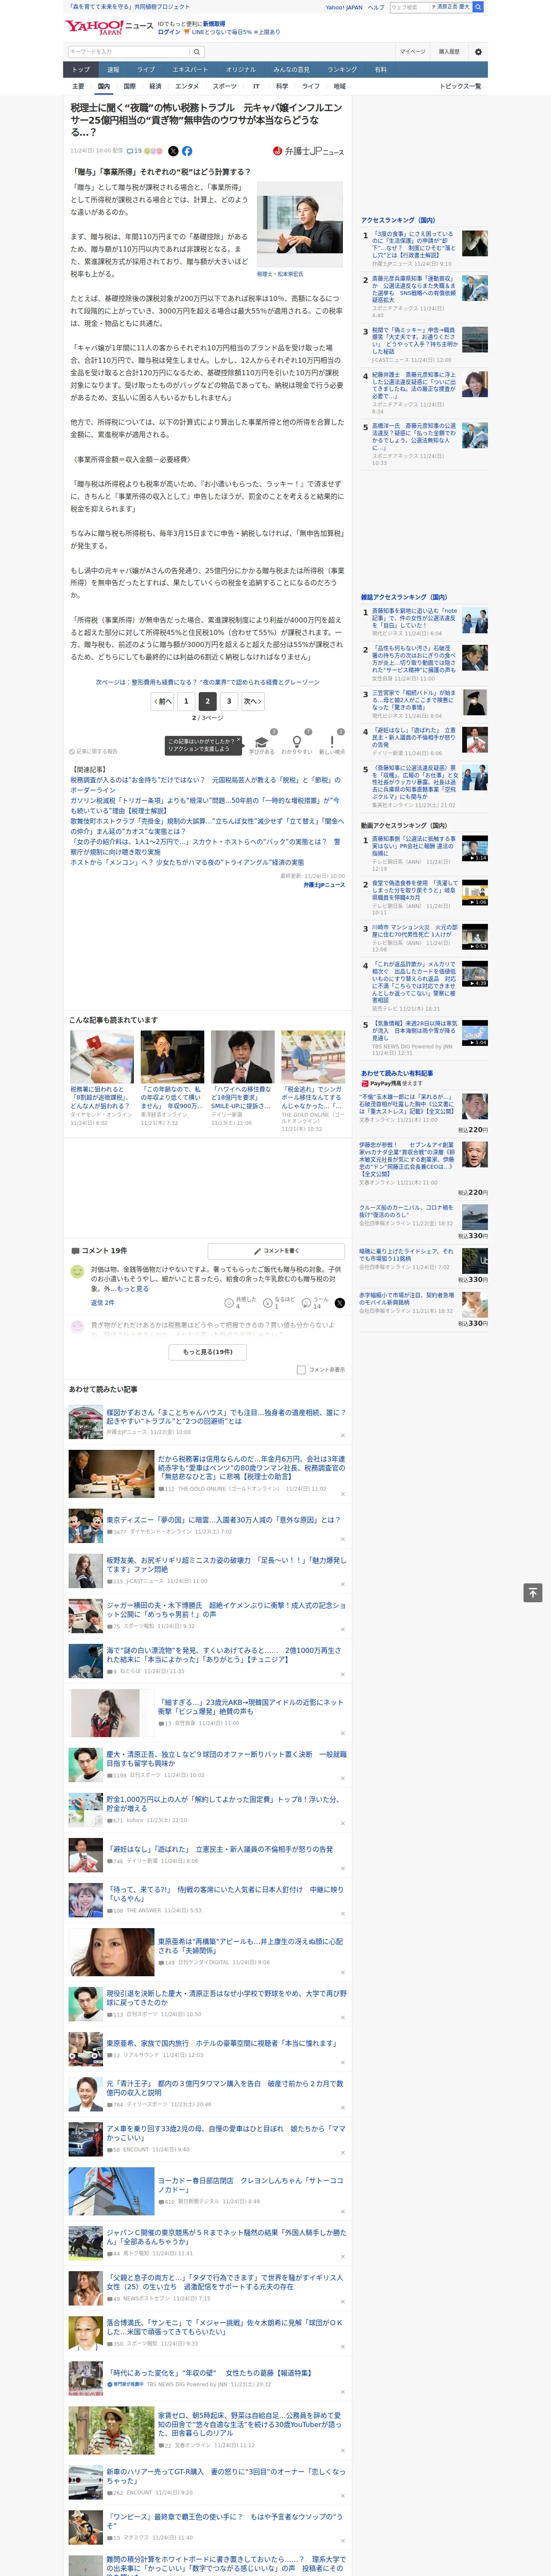Viewport: 551px width, 2576px height.
Task: Share the article on X
Action: [173, 151]
